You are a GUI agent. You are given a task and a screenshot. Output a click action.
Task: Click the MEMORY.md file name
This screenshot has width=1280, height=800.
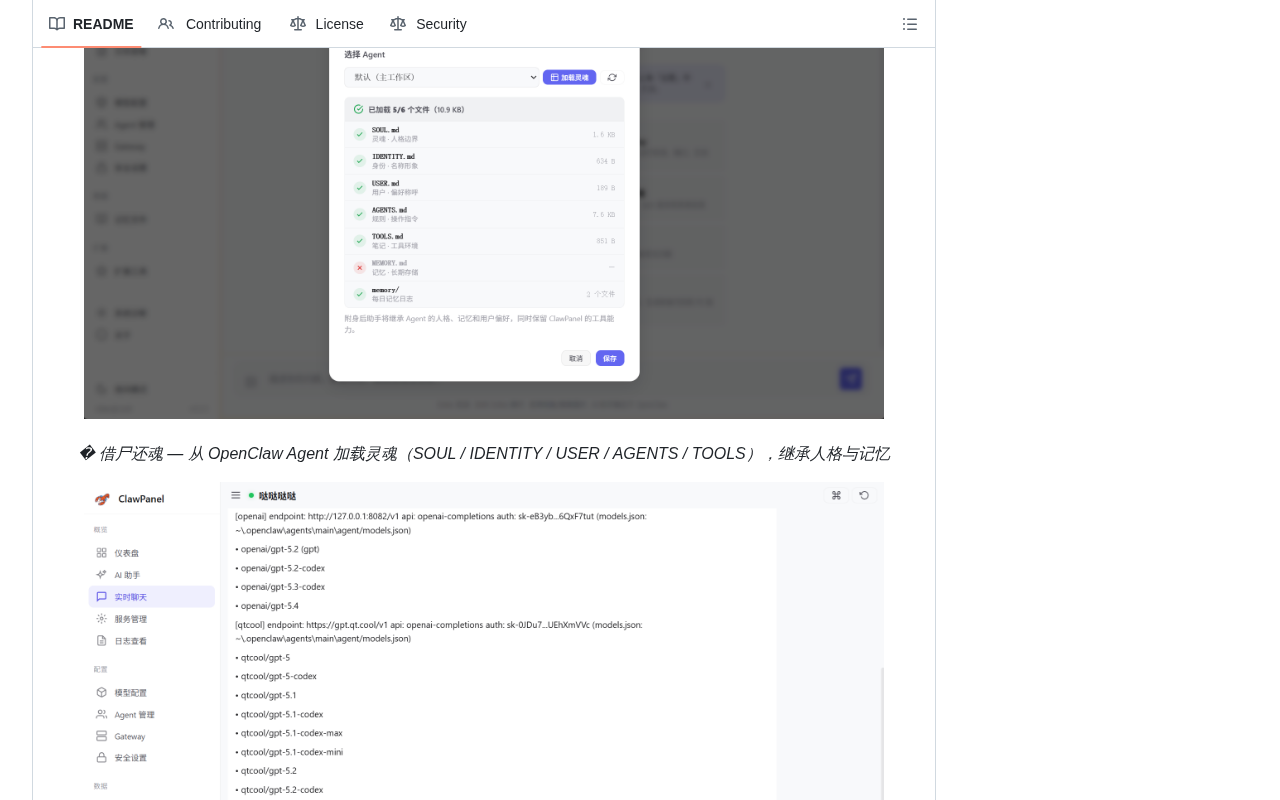click(x=390, y=263)
